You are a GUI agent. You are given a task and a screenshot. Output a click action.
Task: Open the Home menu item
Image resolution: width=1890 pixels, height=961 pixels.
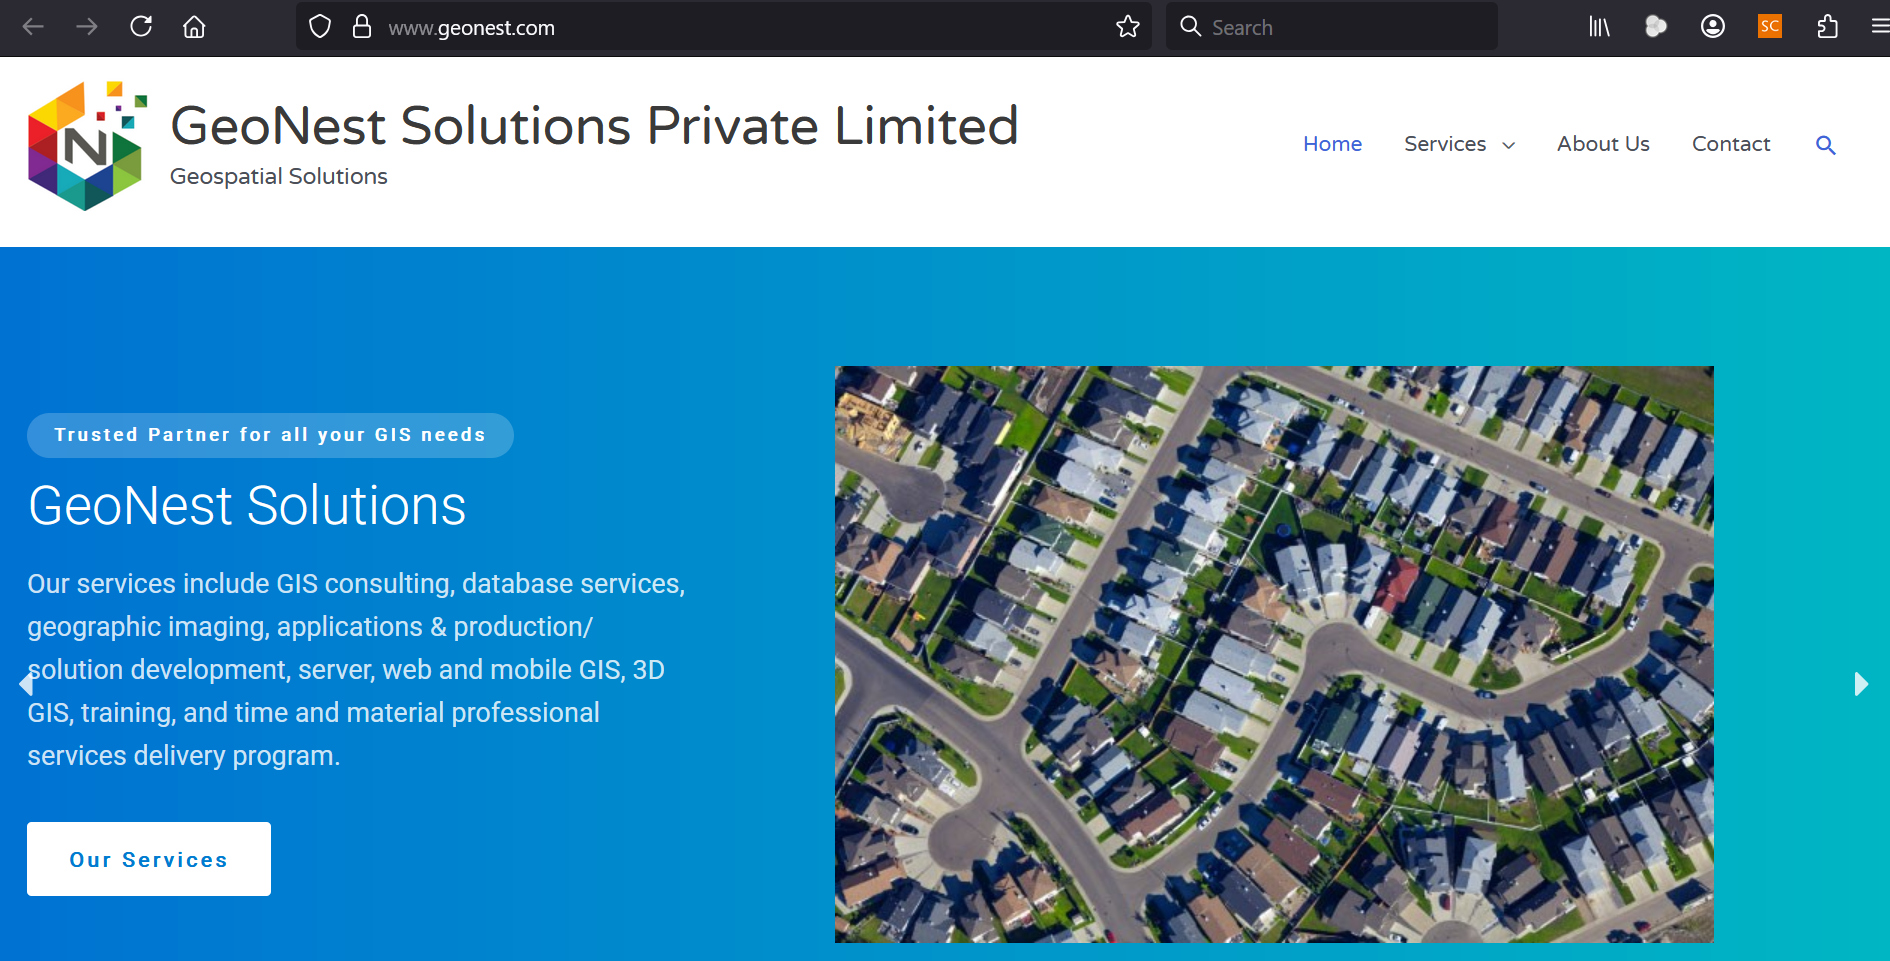tap(1332, 144)
